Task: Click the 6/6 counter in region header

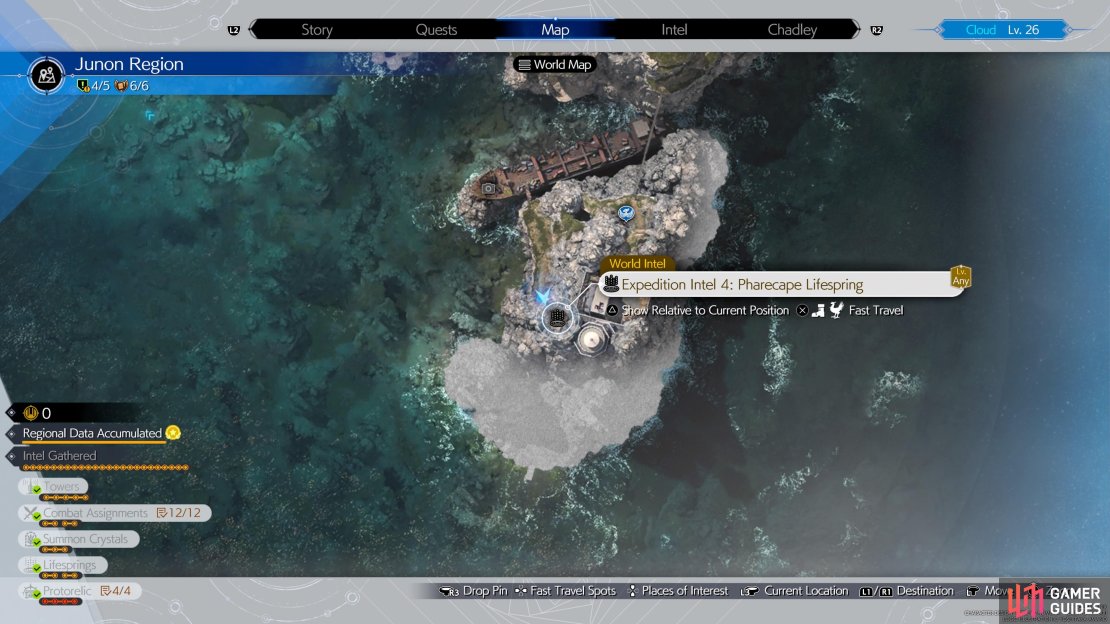Action: [132, 86]
